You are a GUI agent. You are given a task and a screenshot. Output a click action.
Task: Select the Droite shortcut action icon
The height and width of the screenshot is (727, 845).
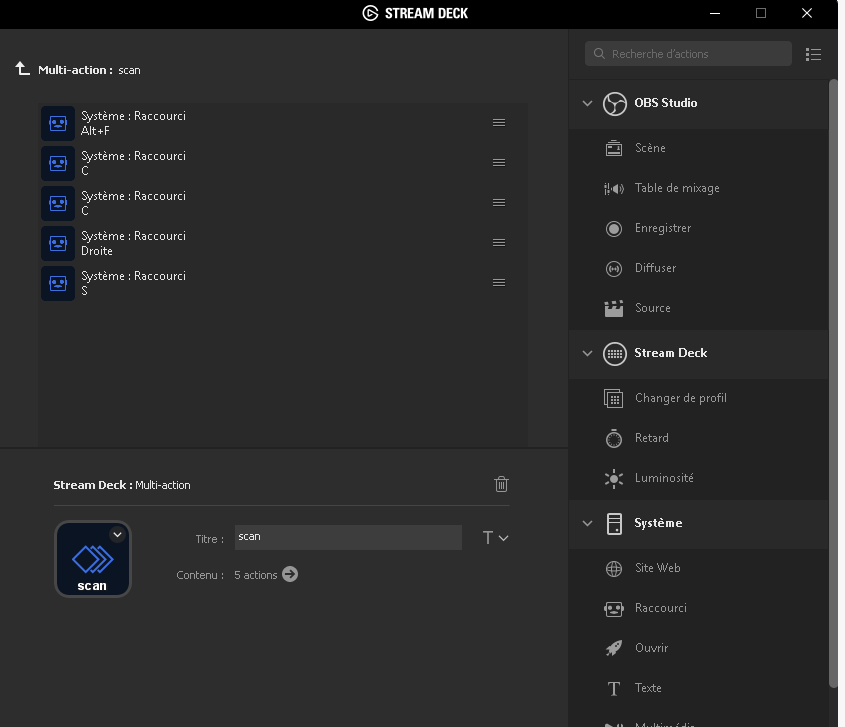[x=58, y=243]
